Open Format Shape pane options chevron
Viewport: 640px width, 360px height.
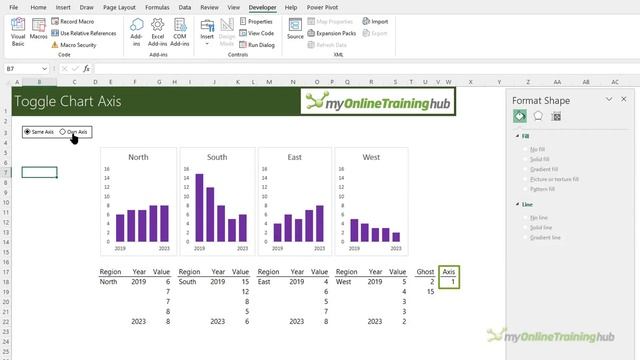point(609,99)
